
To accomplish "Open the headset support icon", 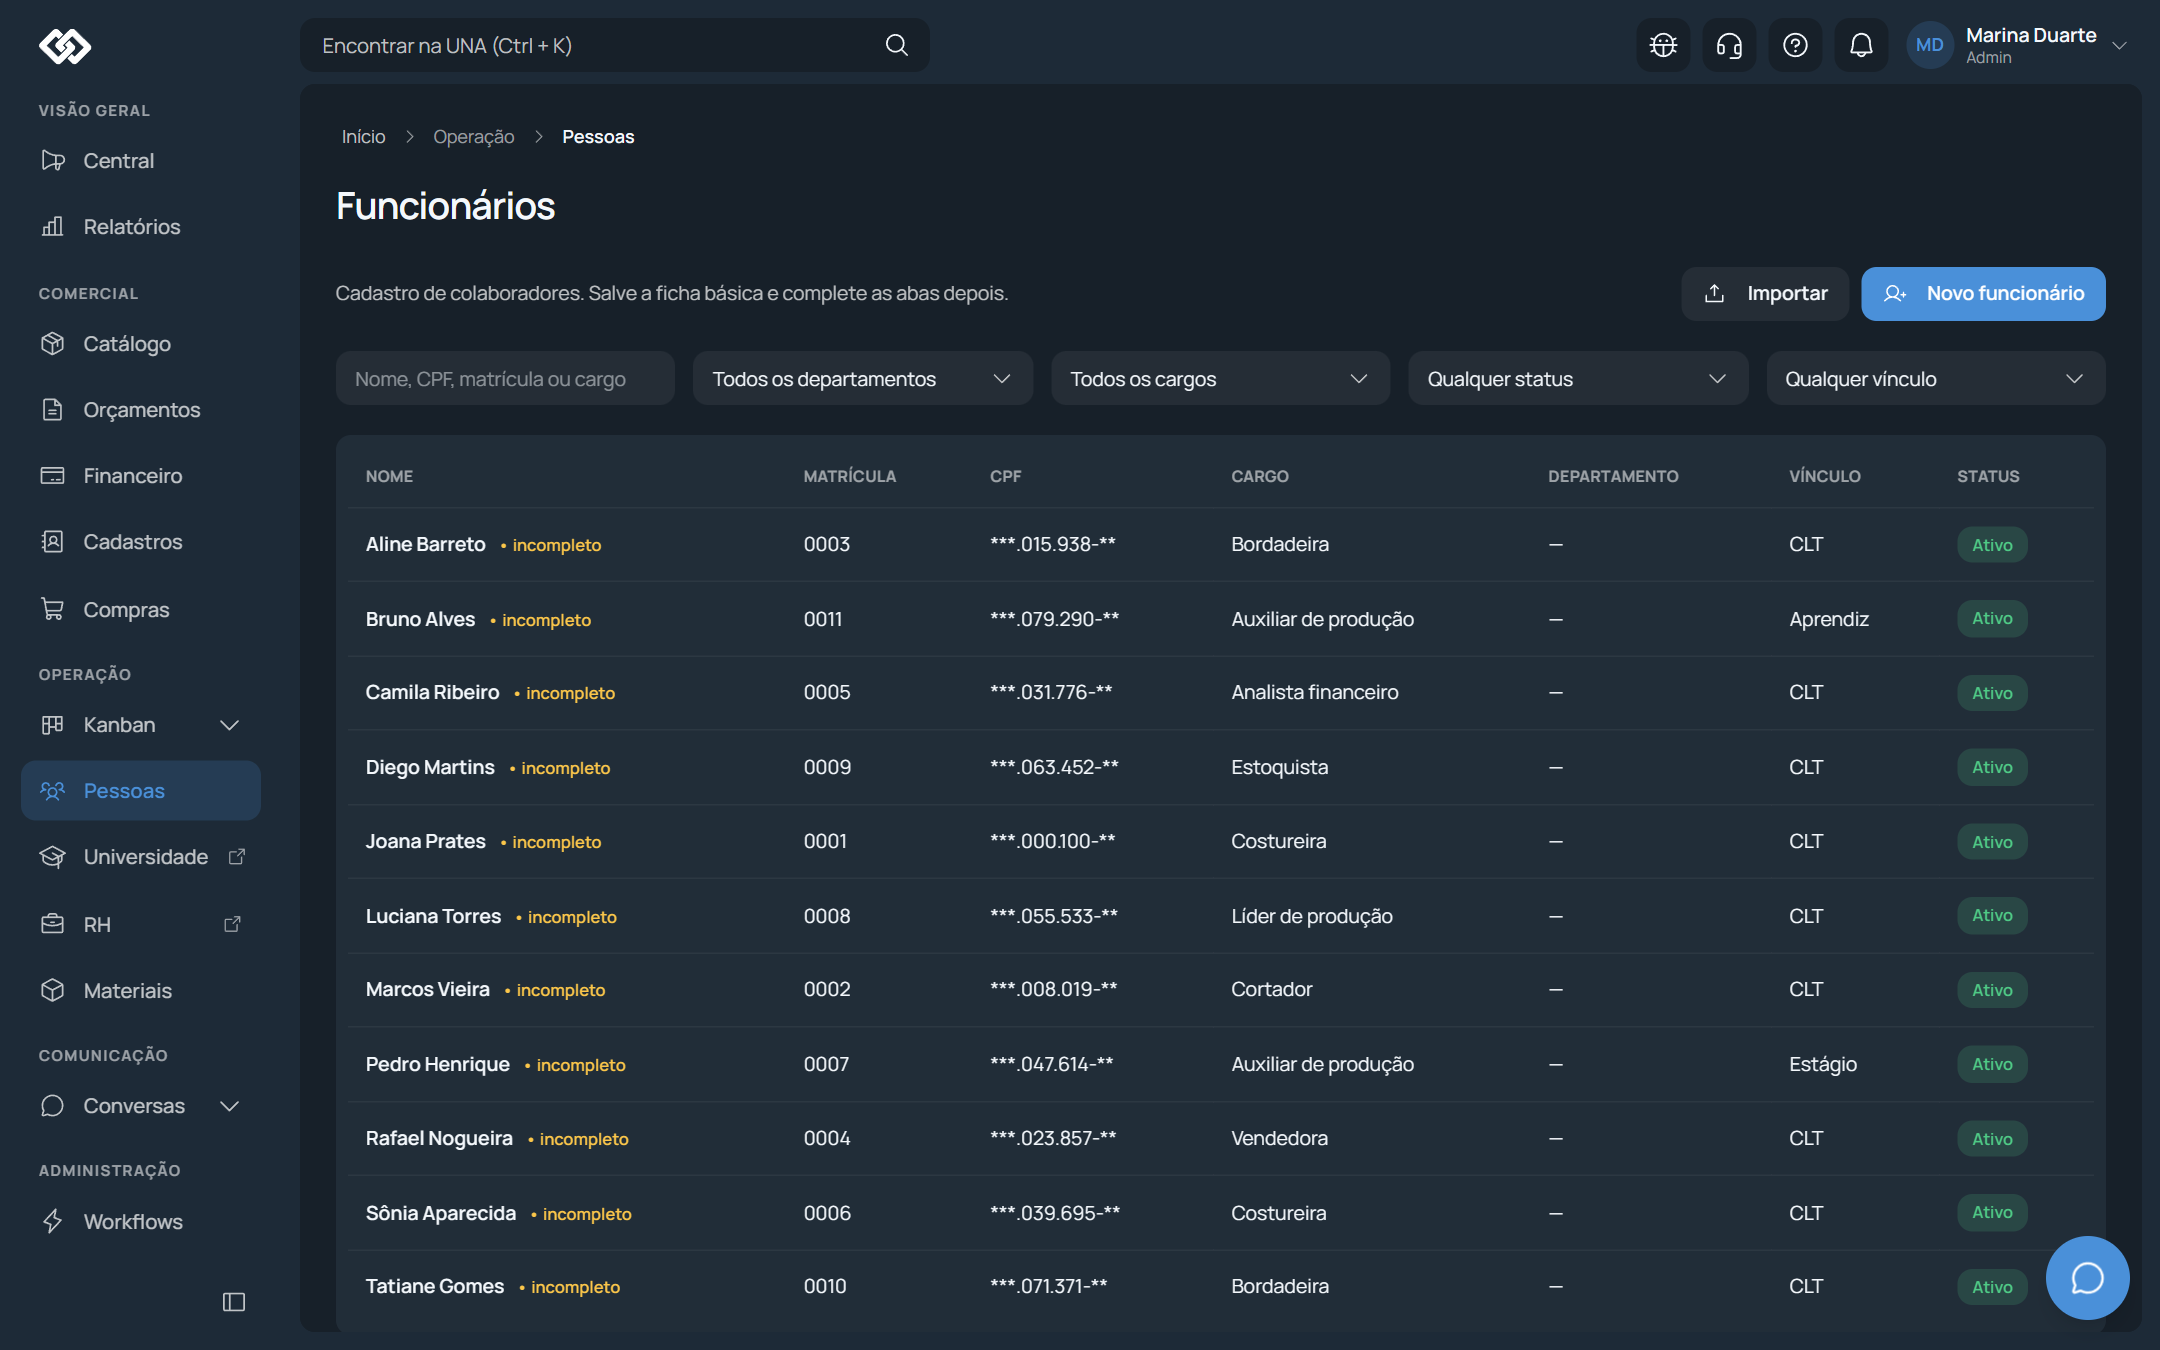I will coord(1729,45).
